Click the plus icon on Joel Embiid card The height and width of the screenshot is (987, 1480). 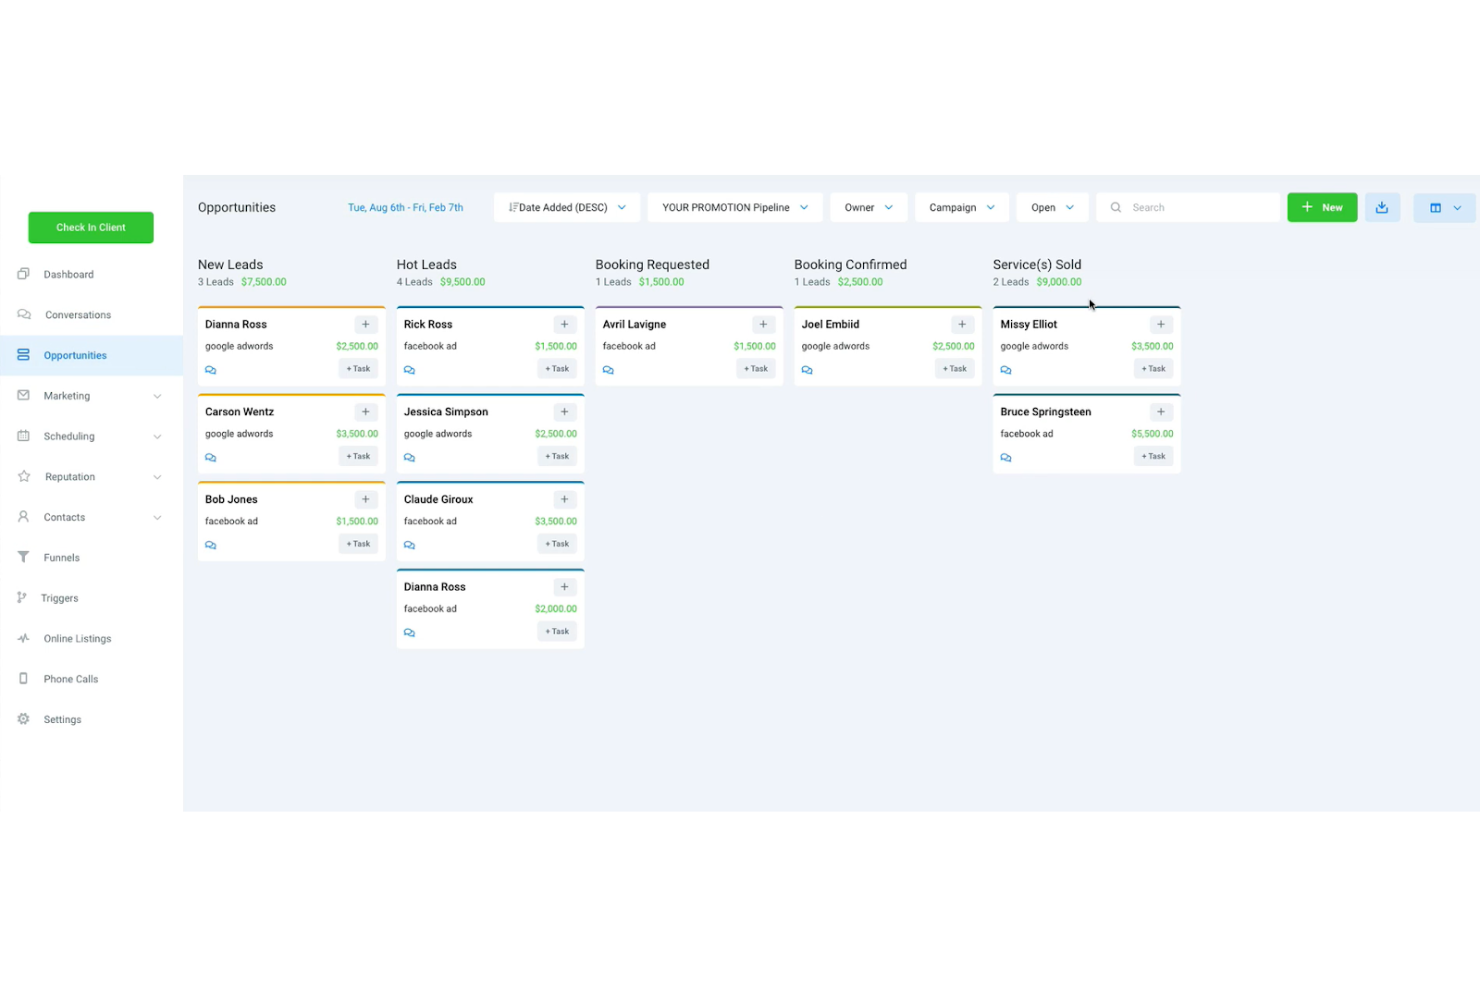[963, 324]
